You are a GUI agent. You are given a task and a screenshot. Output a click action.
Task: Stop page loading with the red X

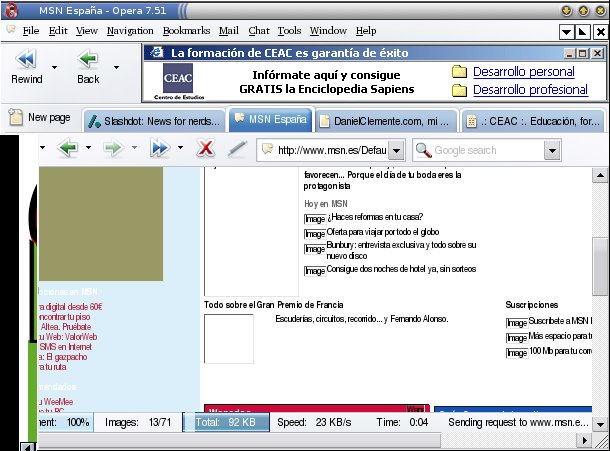205,148
